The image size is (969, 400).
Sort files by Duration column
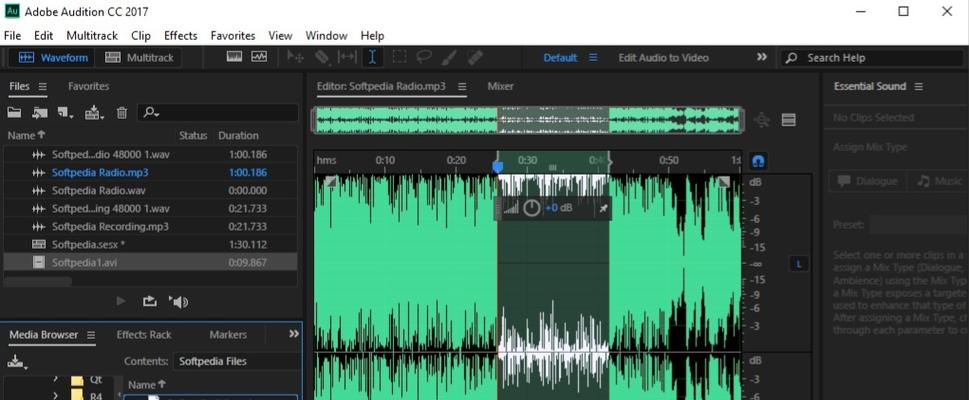coord(239,135)
